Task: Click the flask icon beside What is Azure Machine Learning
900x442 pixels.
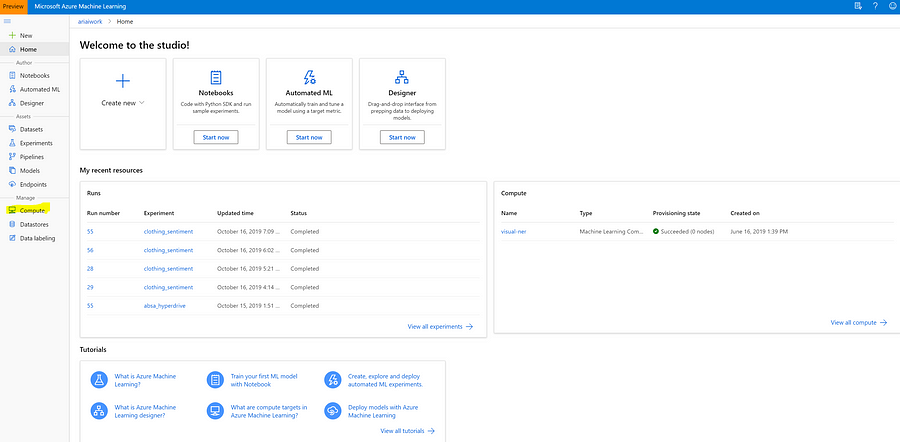Action: [99, 380]
